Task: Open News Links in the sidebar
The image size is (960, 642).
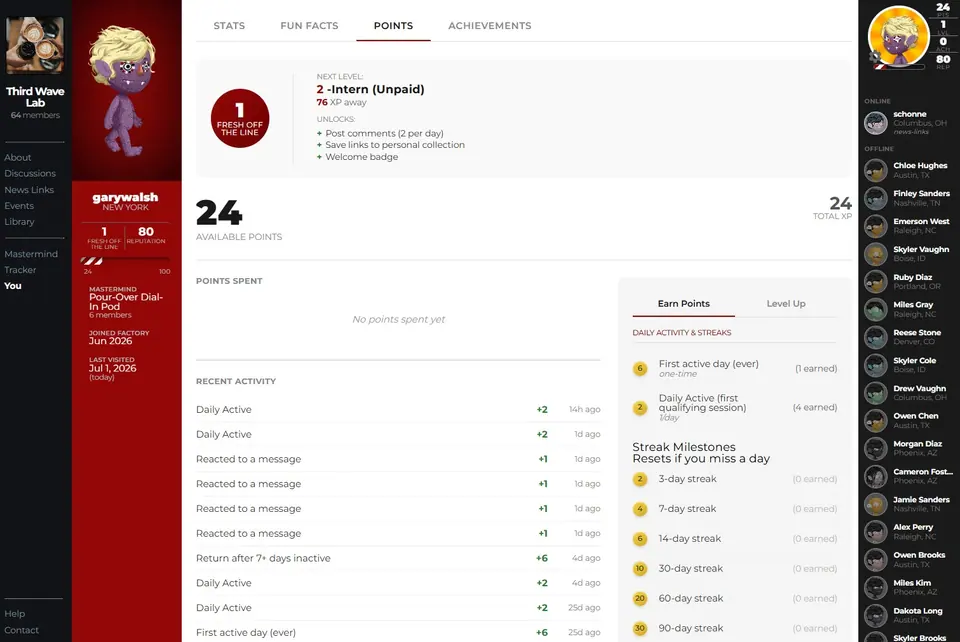Action: [29, 190]
